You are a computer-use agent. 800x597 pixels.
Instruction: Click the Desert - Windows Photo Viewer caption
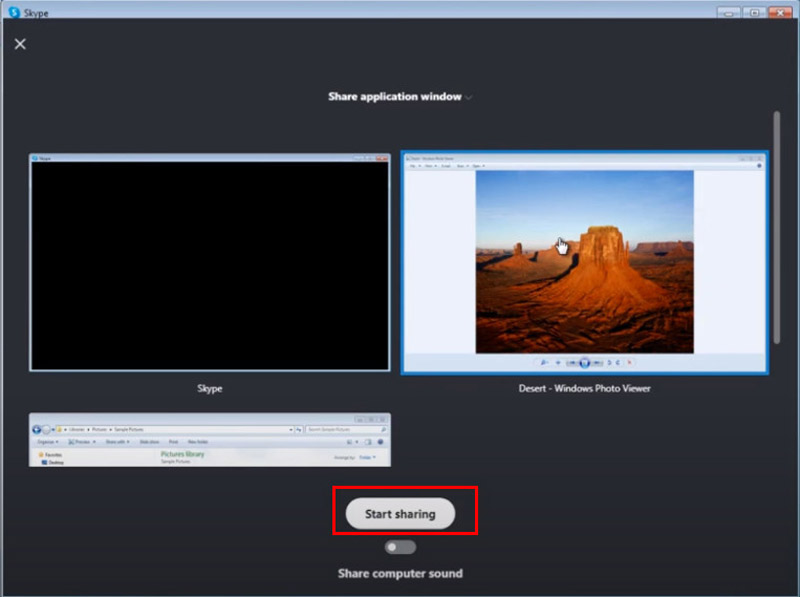click(x=585, y=388)
